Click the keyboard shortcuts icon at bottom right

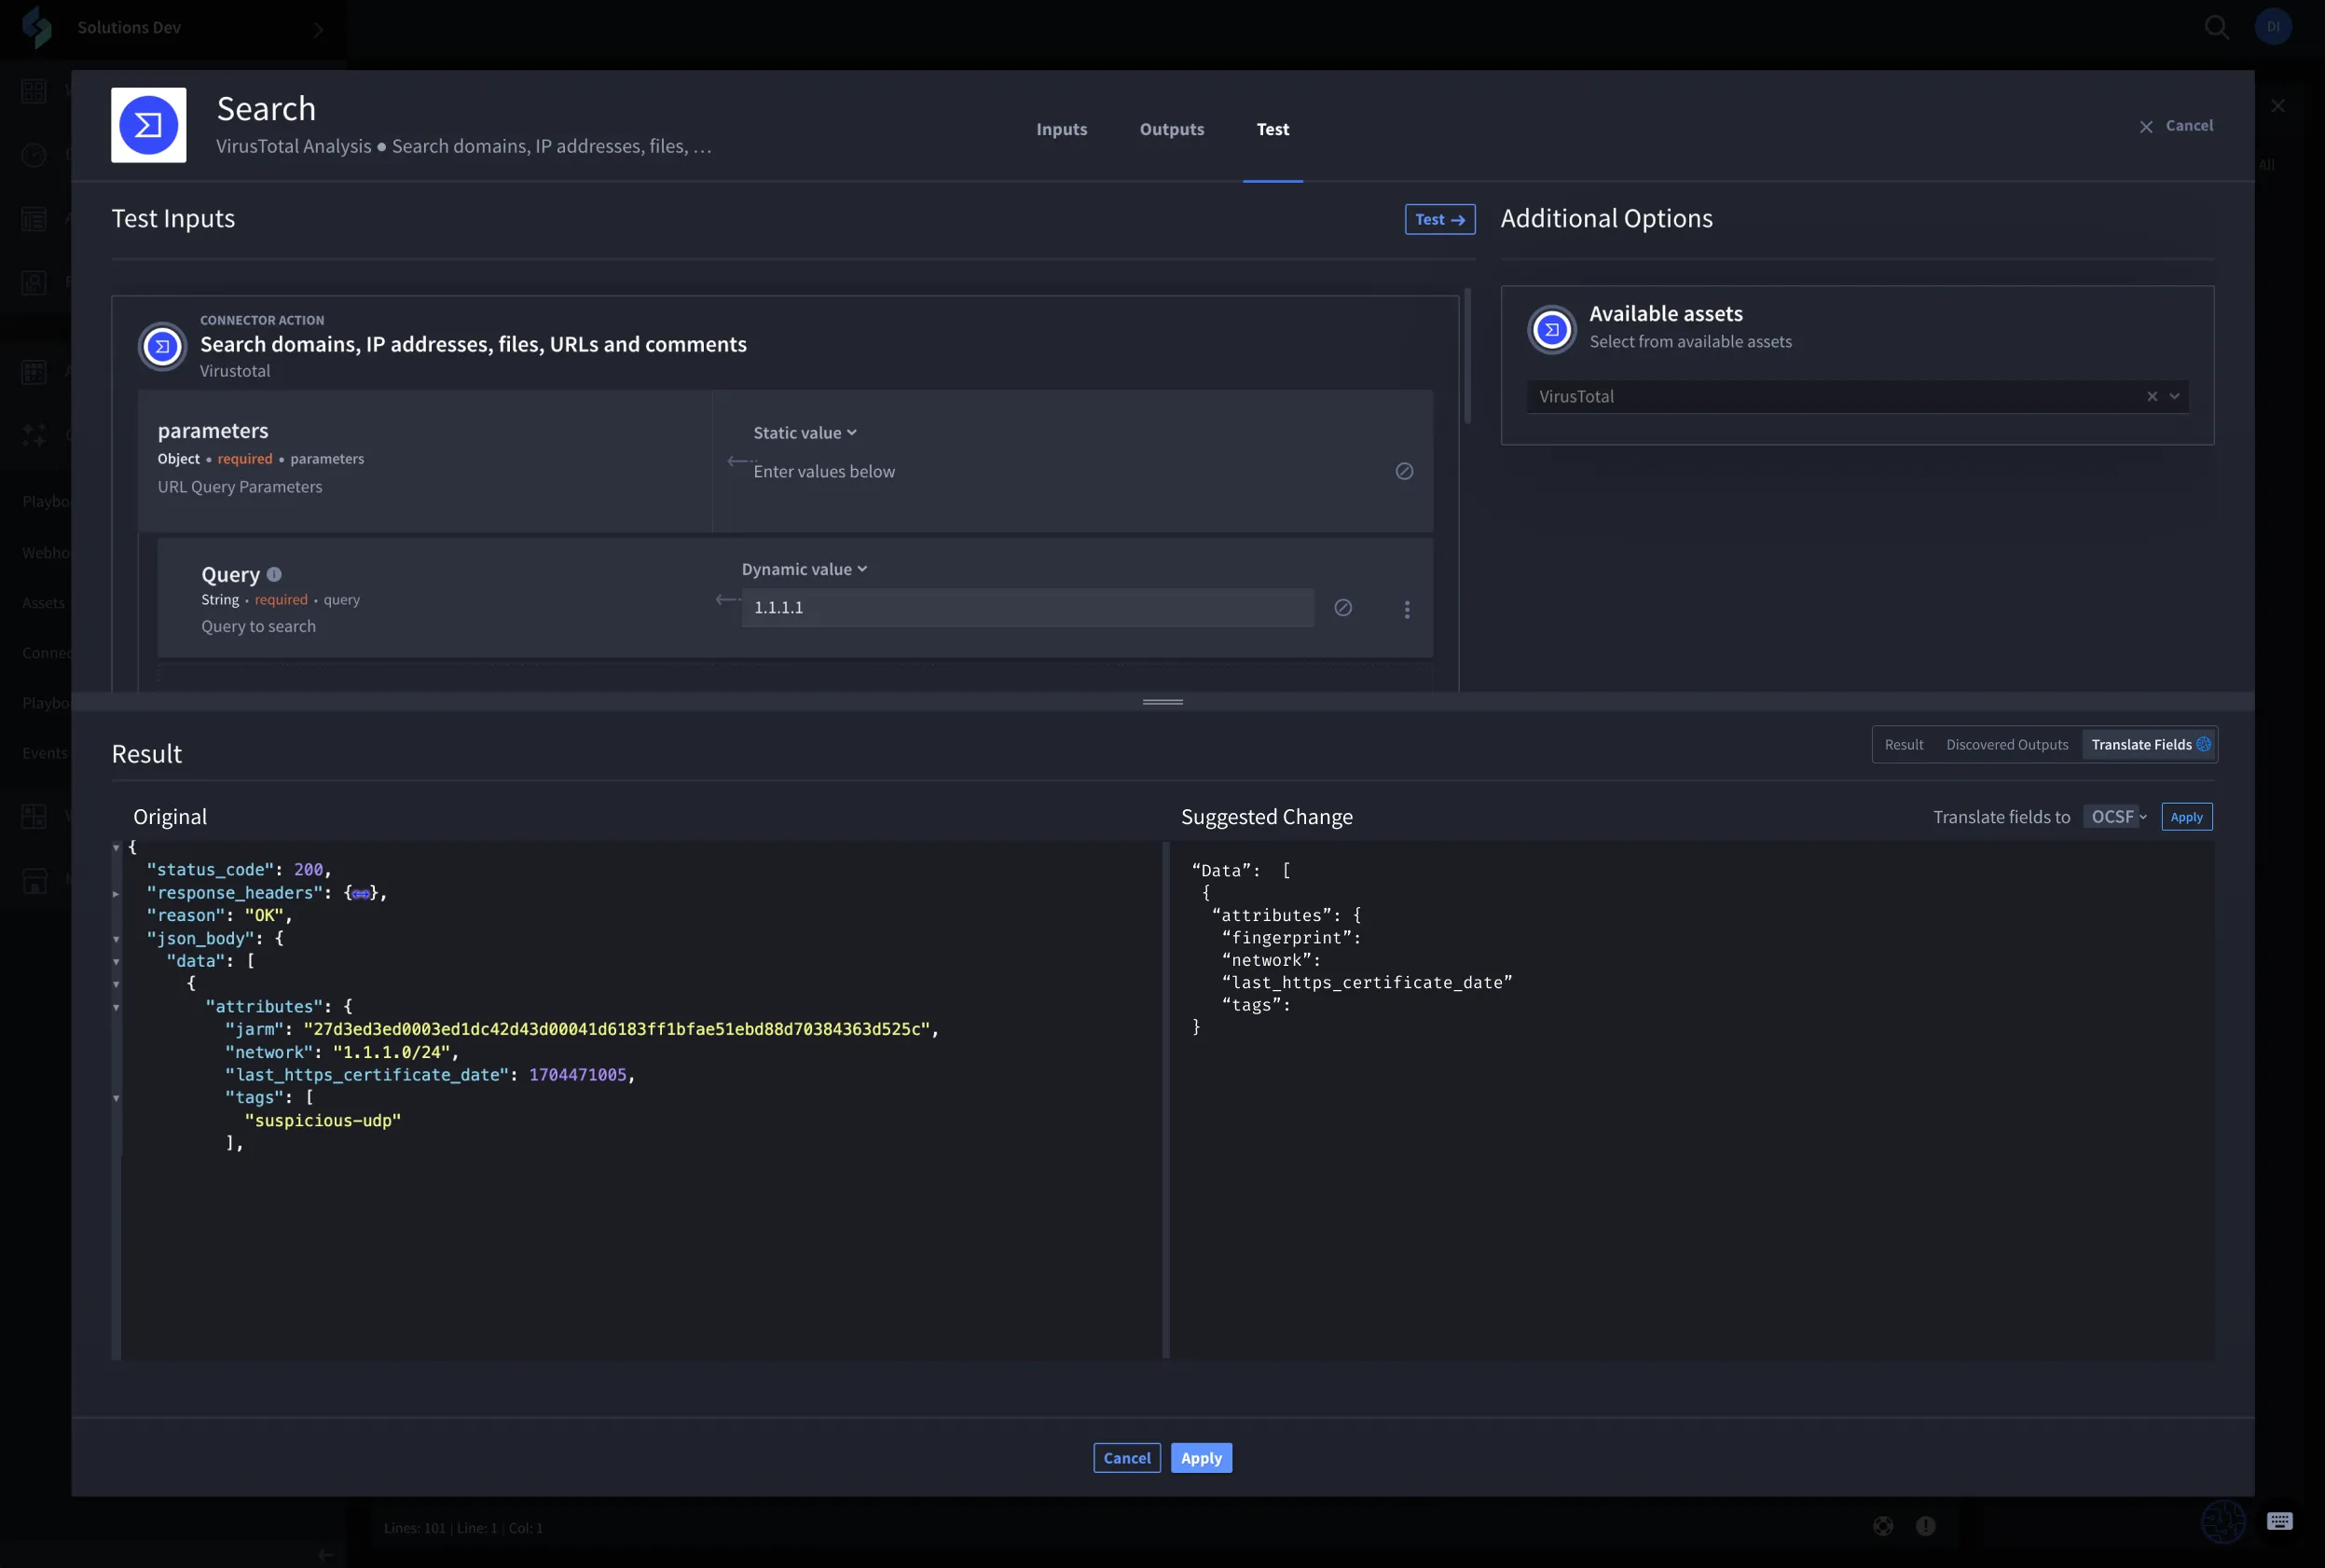(2279, 1521)
